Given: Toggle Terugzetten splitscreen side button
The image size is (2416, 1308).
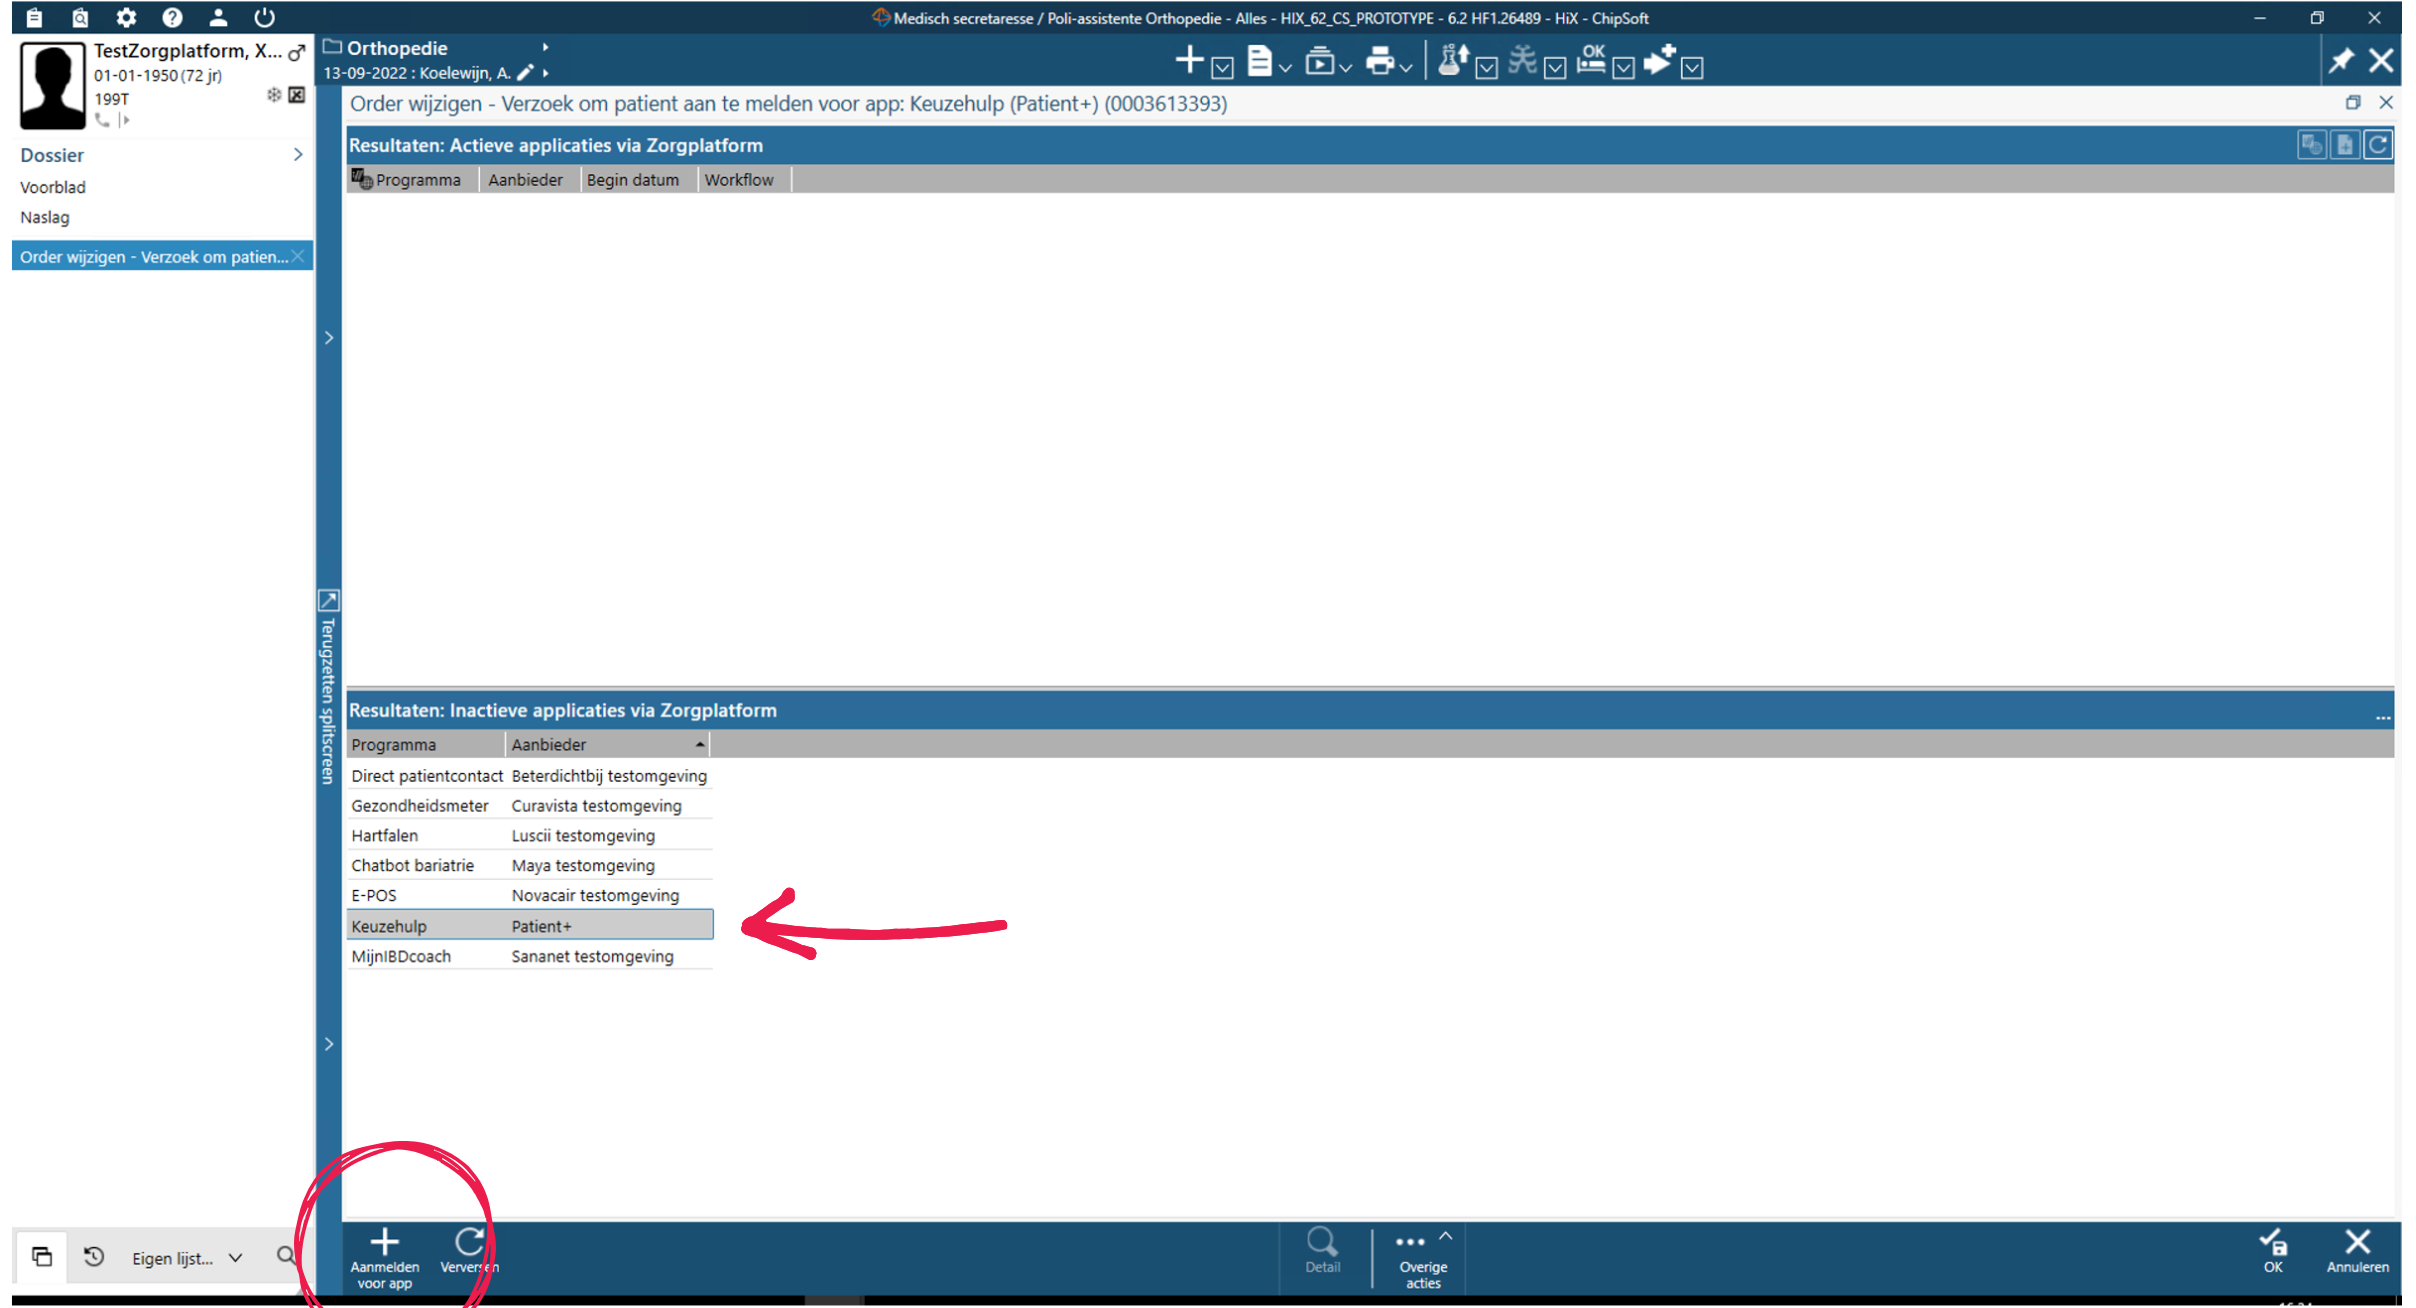Looking at the screenshot, I should 328,690.
